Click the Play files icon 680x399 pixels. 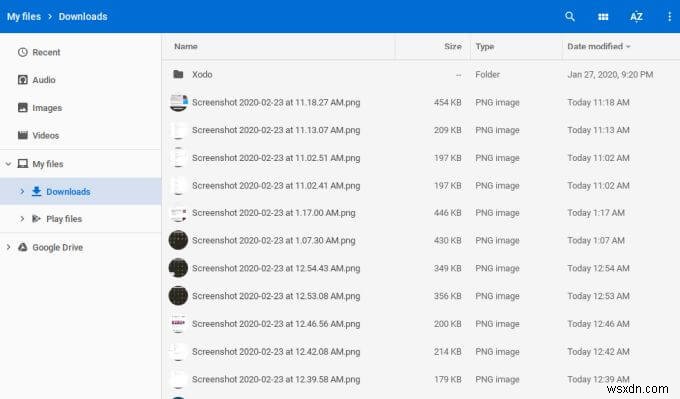point(36,219)
